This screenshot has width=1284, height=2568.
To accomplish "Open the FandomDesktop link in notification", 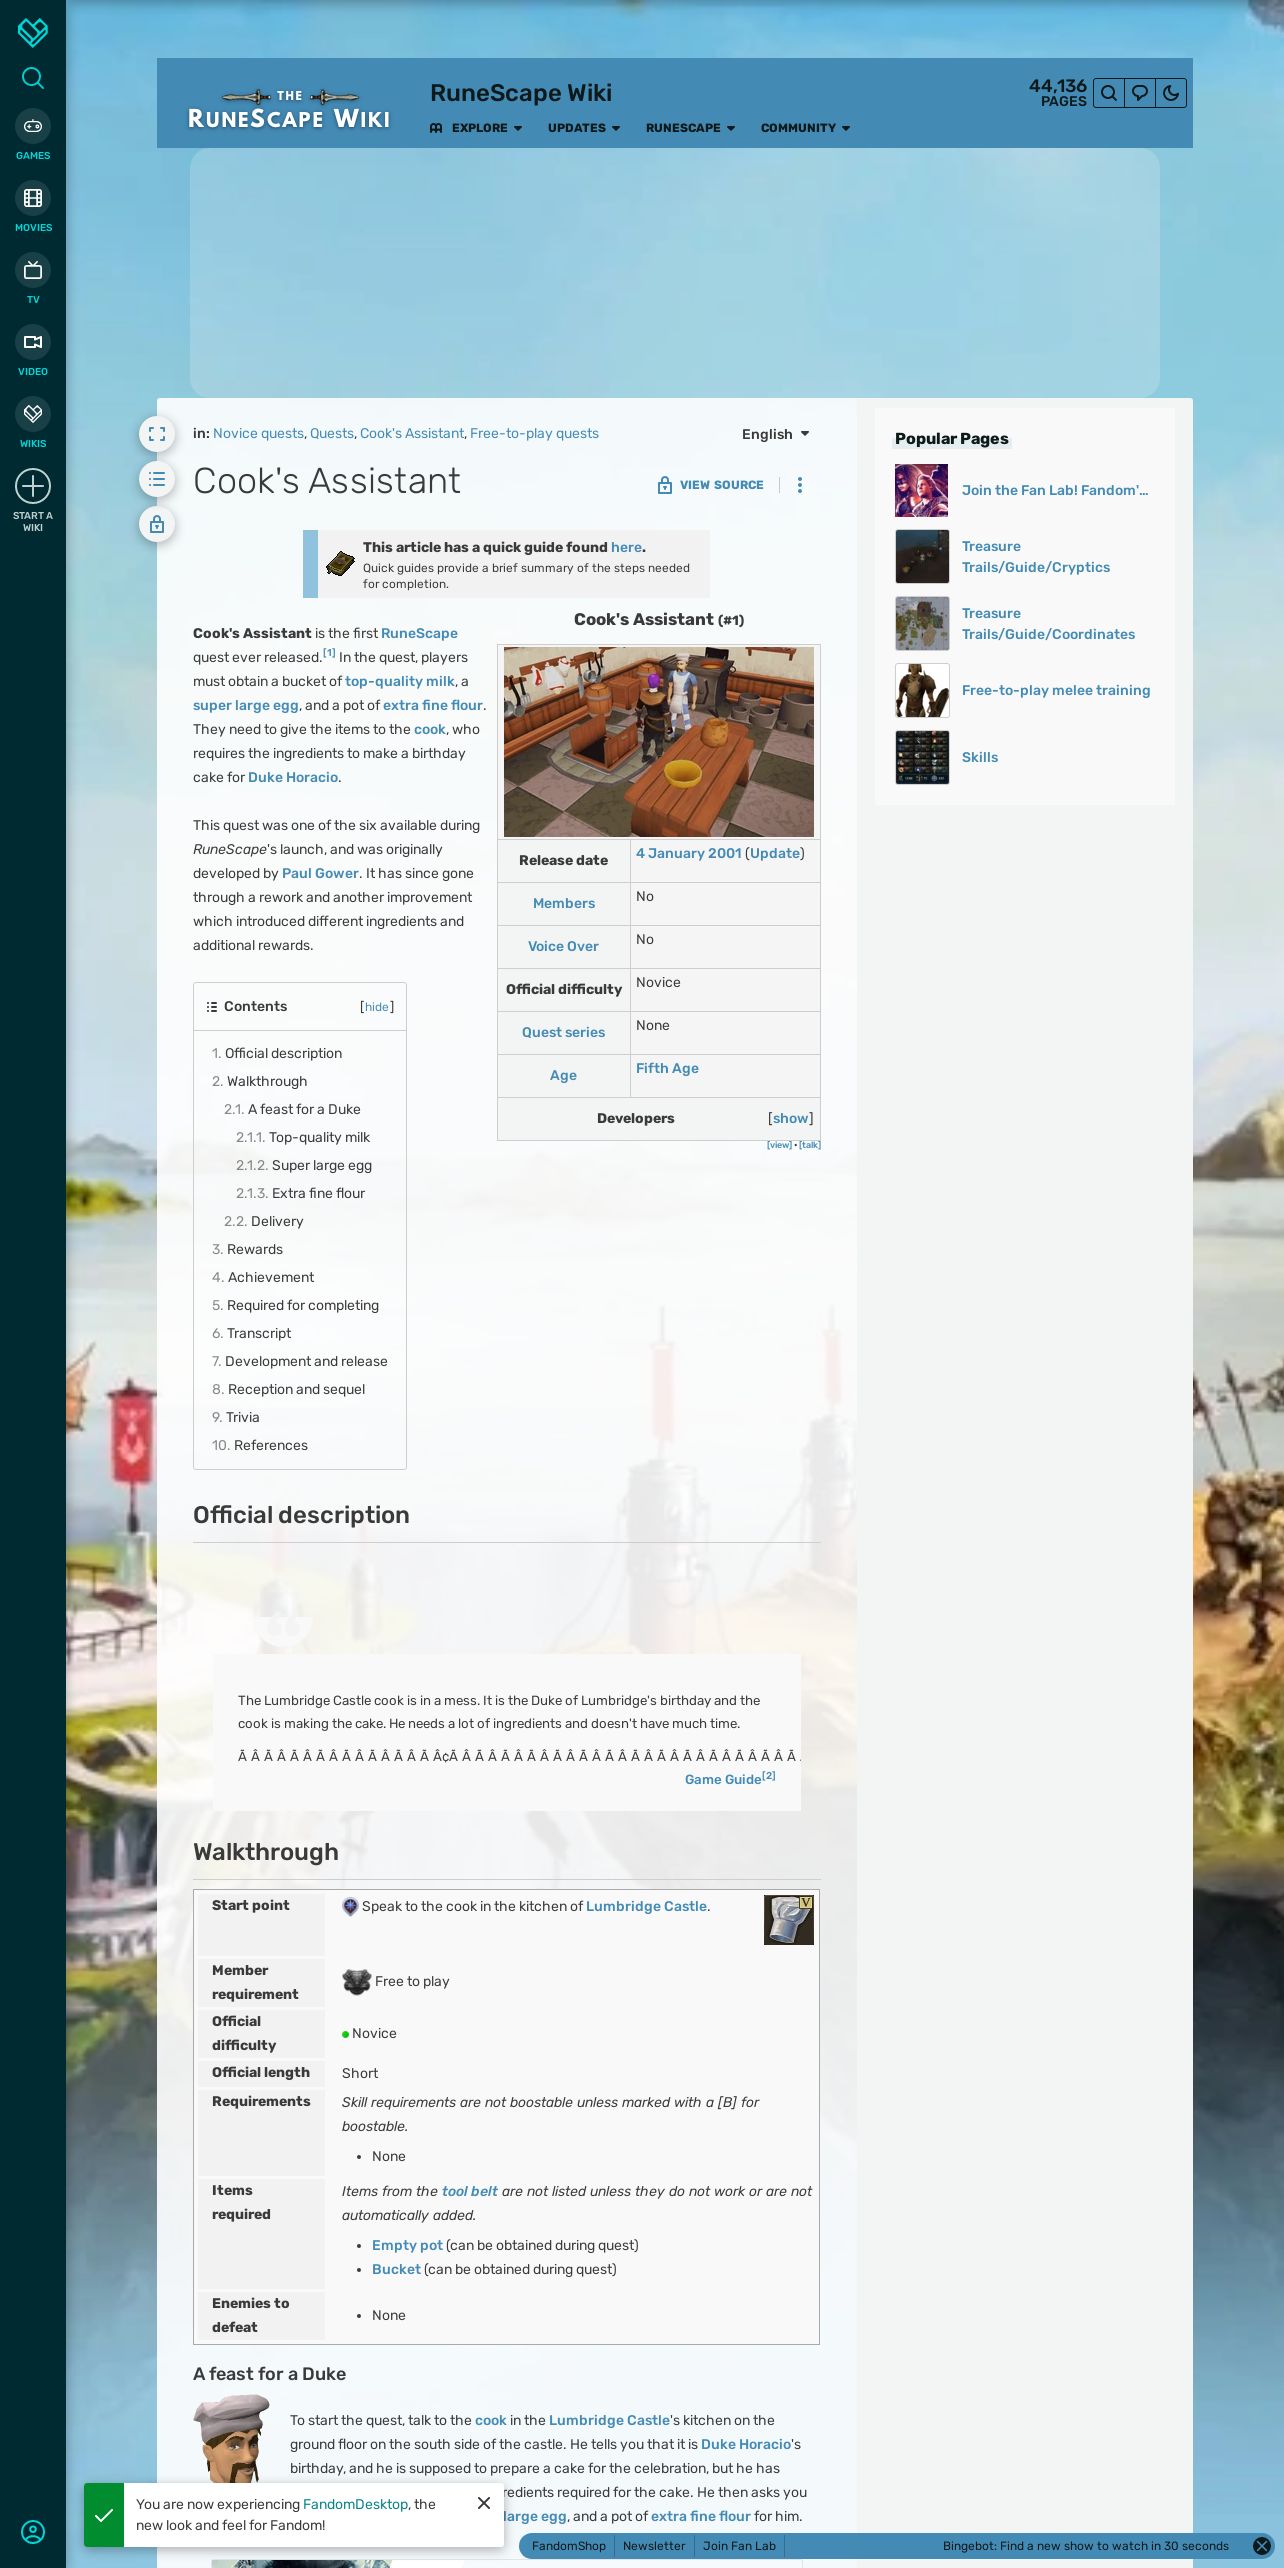I will 355,2504.
